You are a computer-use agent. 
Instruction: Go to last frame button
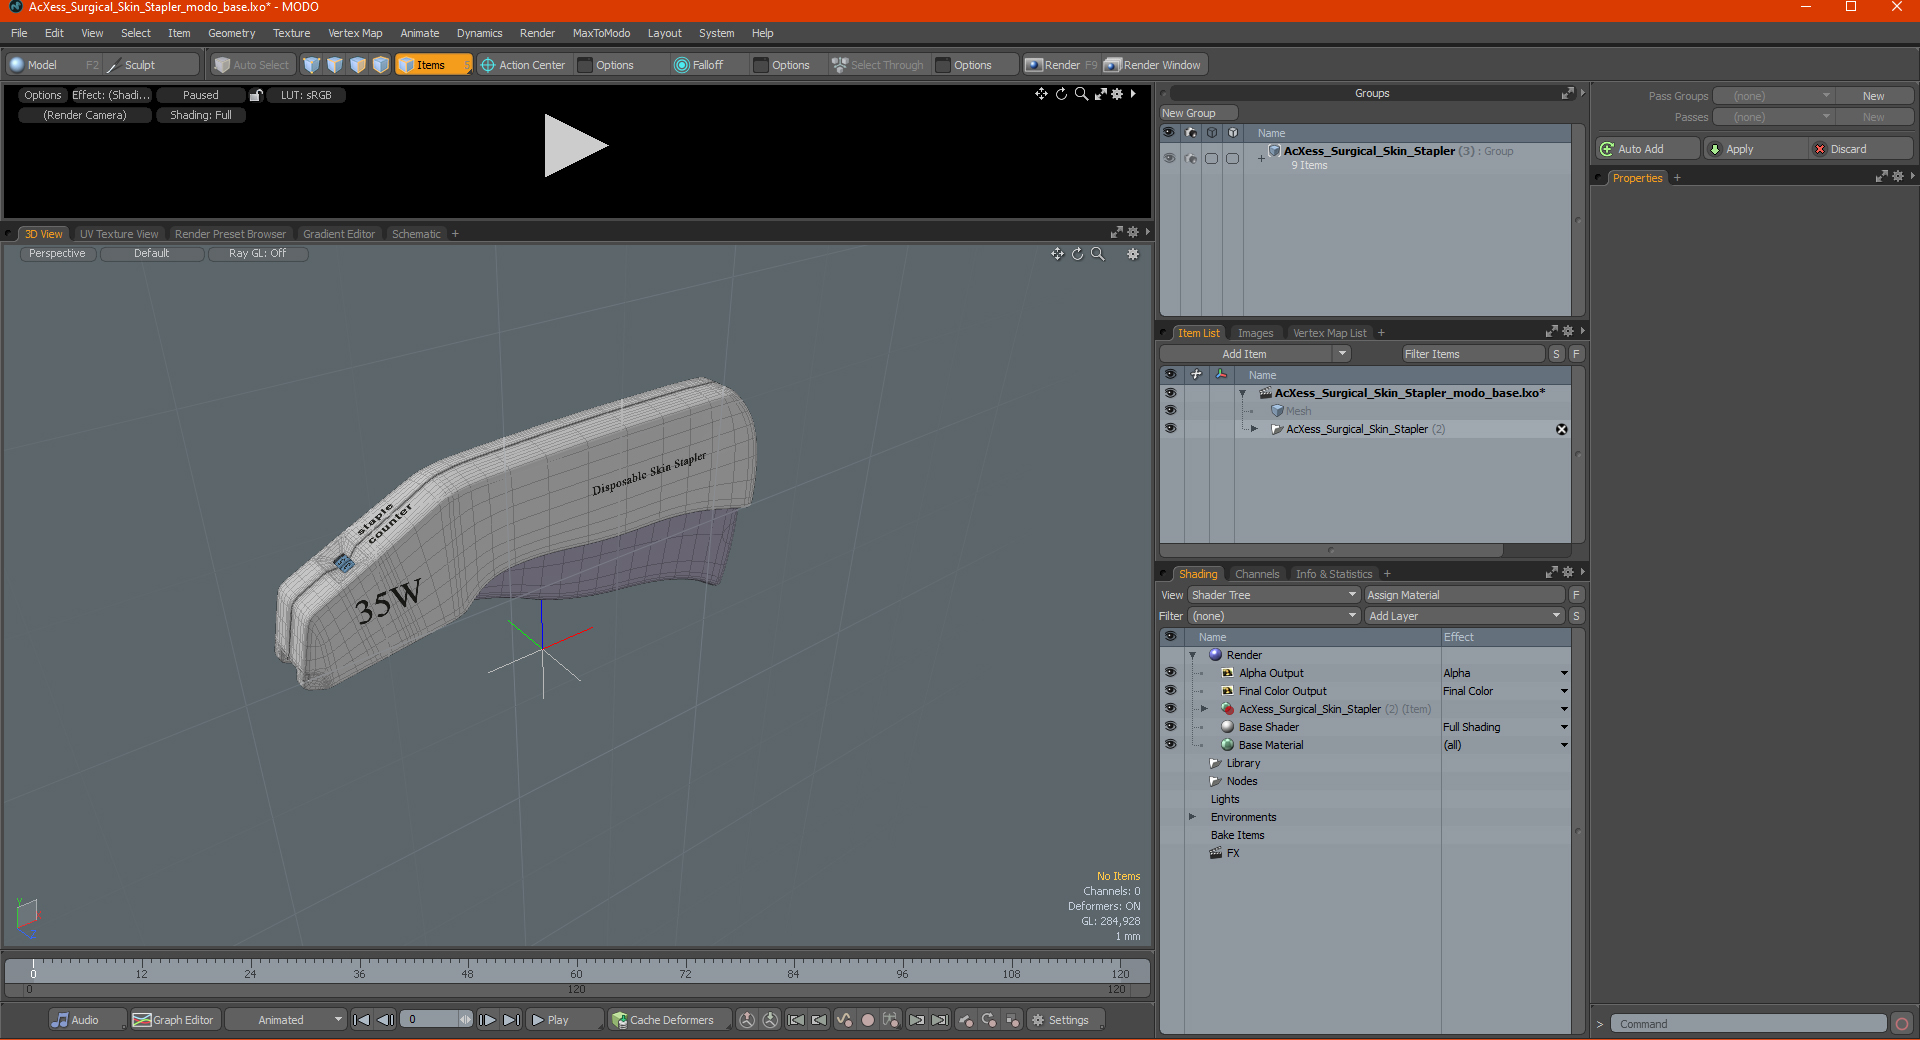(x=511, y=1020)
